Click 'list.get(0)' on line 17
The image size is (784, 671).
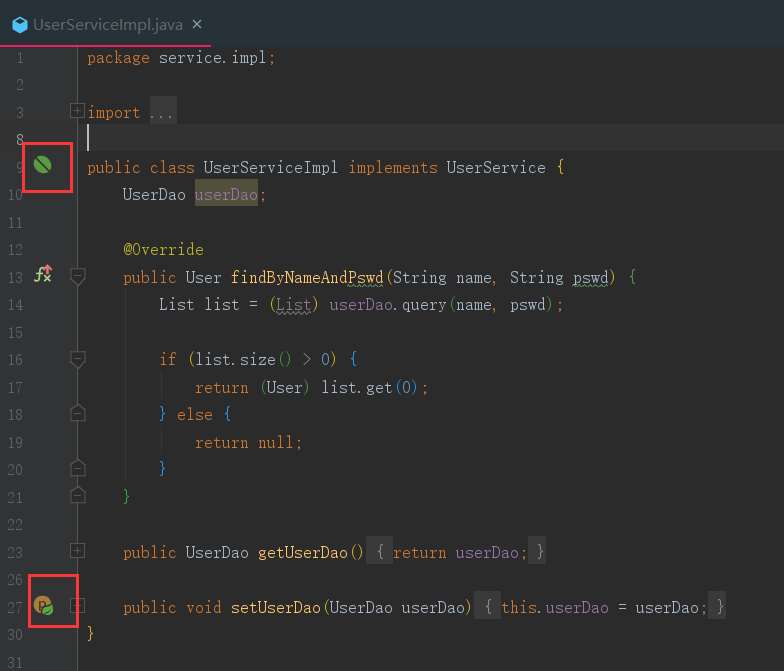pos(369,387)
